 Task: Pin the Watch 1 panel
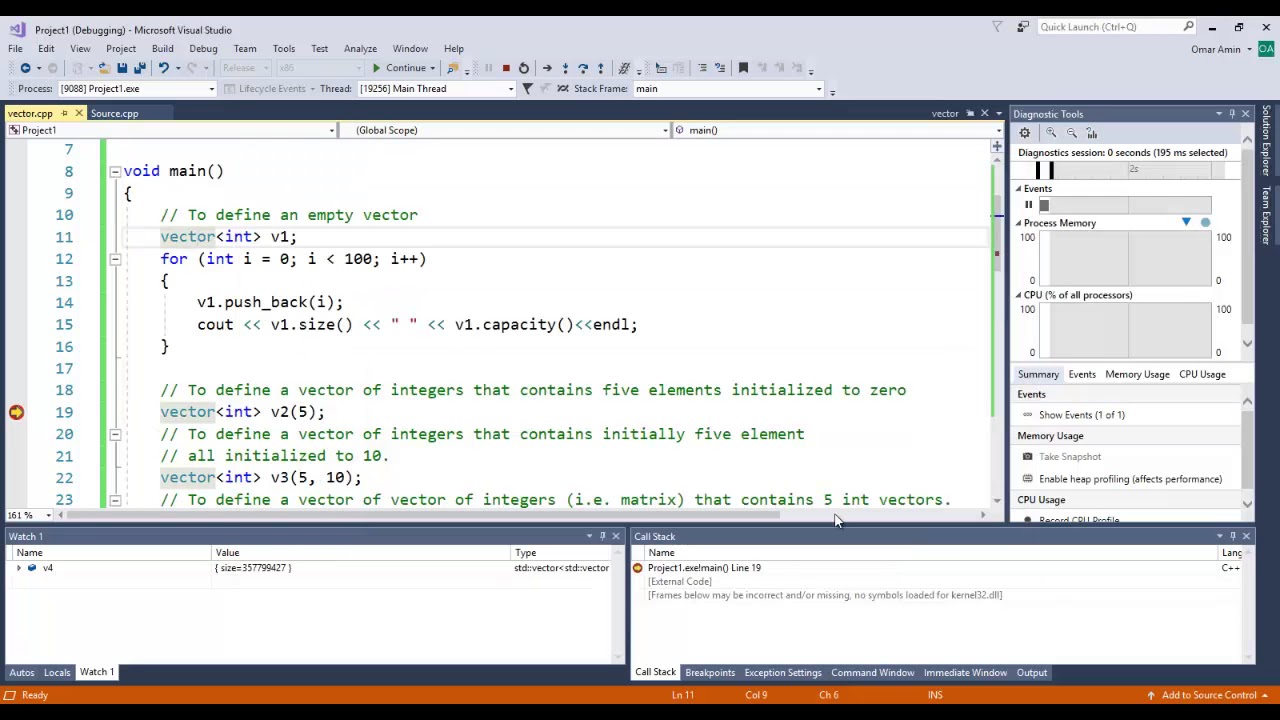pos(602,537)
